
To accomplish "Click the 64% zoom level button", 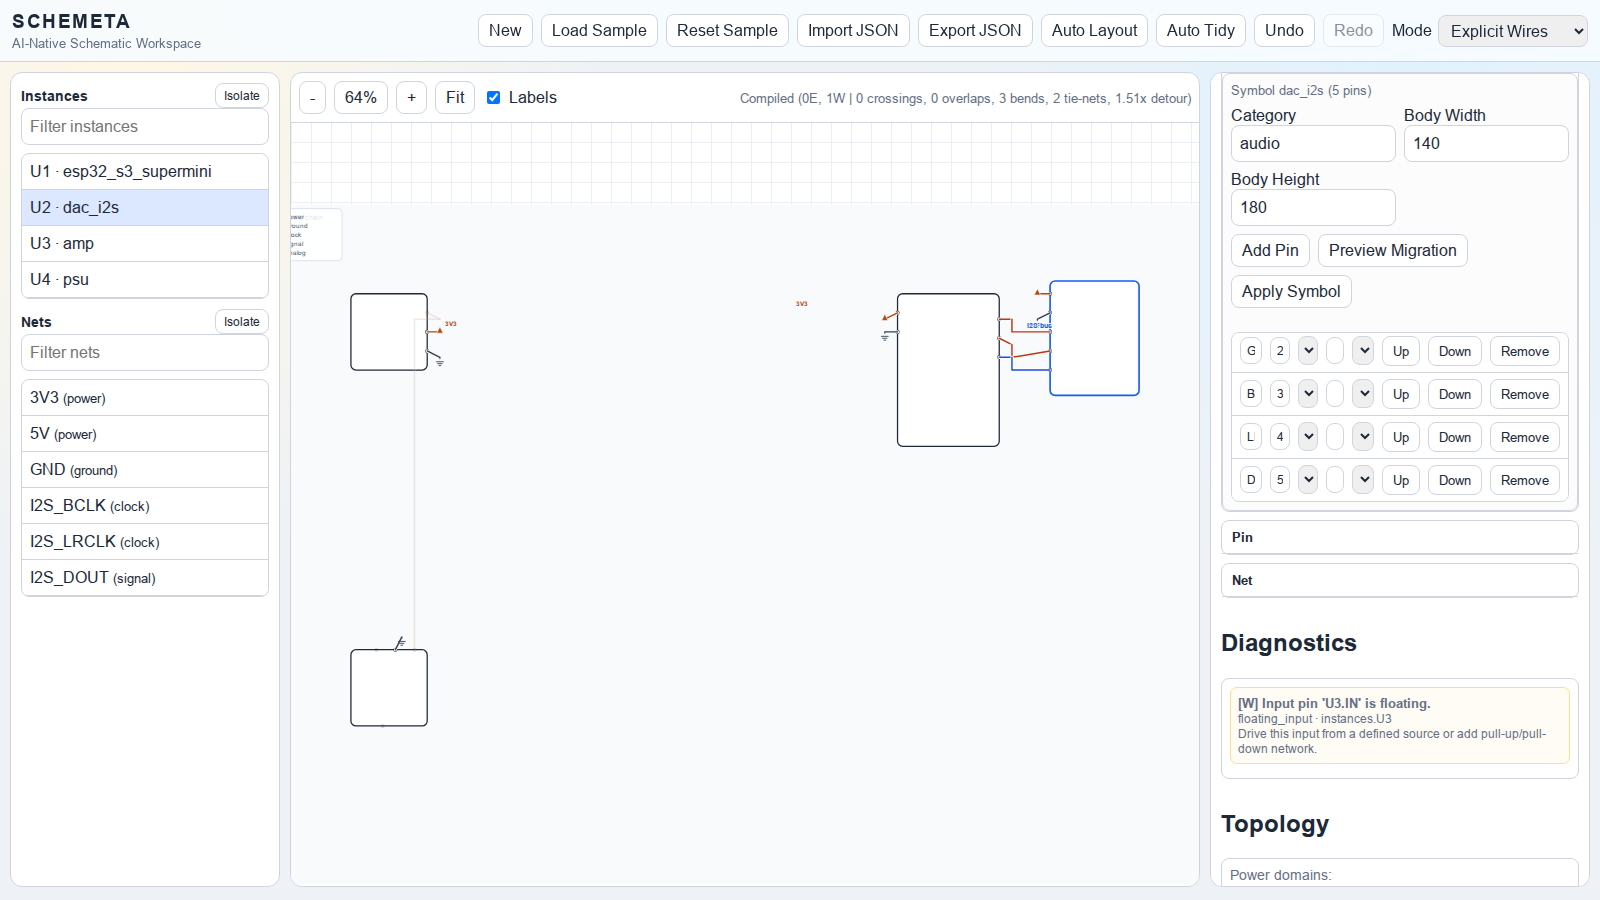I will point(360,98).
